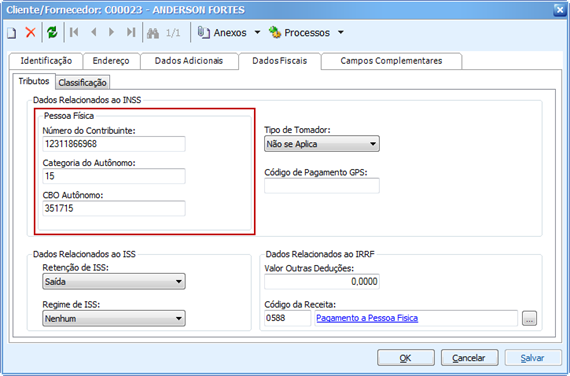Screen dimensions: 570x376
Task: Confirm with the OK button
Action: click(x=405, y=358)
